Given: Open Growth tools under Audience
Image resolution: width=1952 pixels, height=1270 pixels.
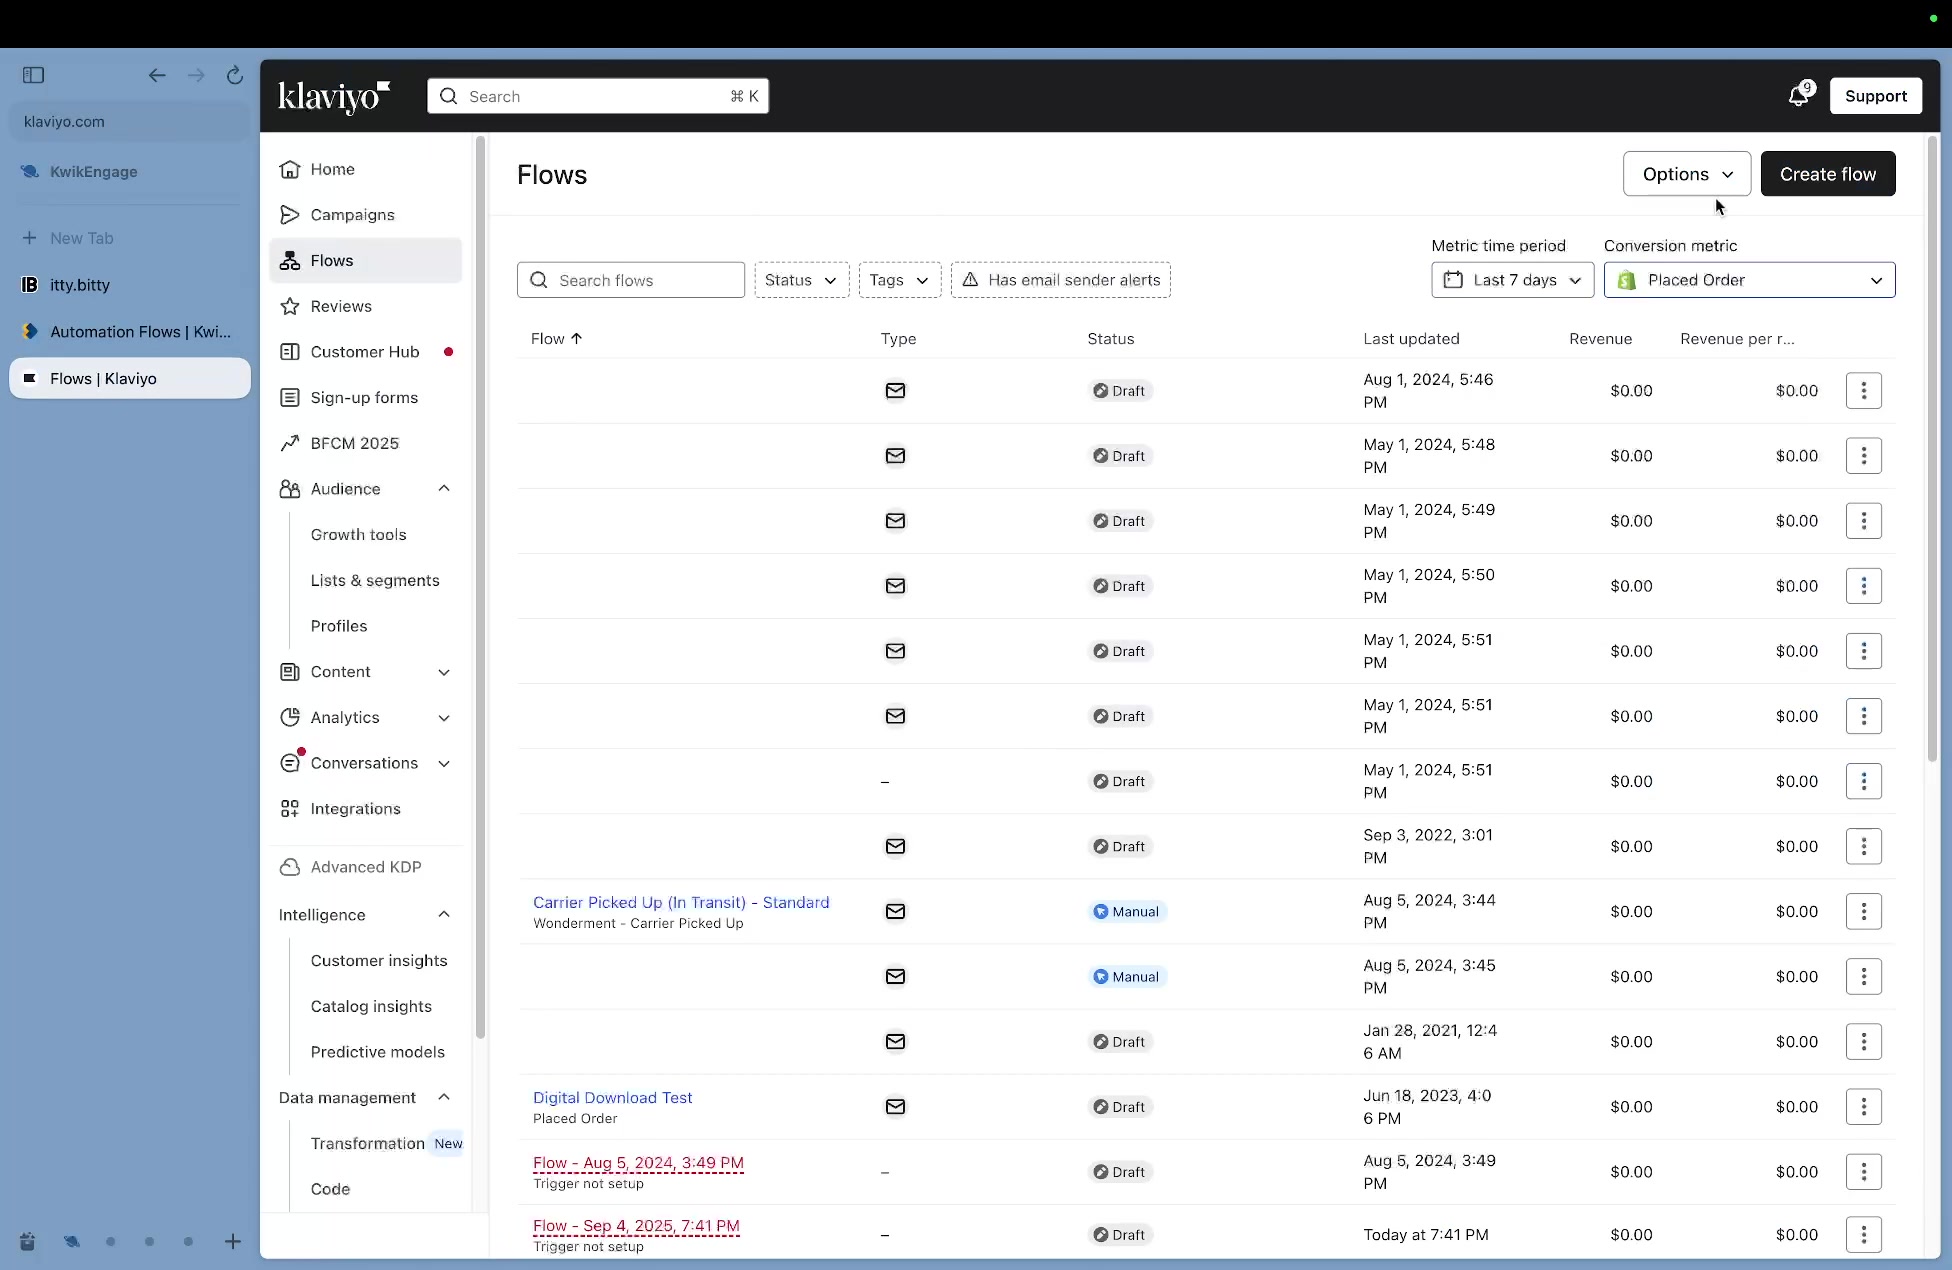Looking at the screenshot, I should 359,535.
